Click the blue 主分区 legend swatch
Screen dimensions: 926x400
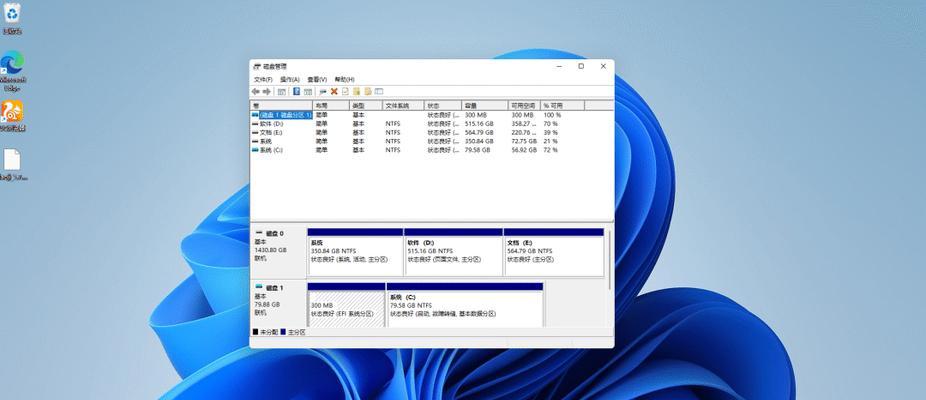tap(283, 333)
